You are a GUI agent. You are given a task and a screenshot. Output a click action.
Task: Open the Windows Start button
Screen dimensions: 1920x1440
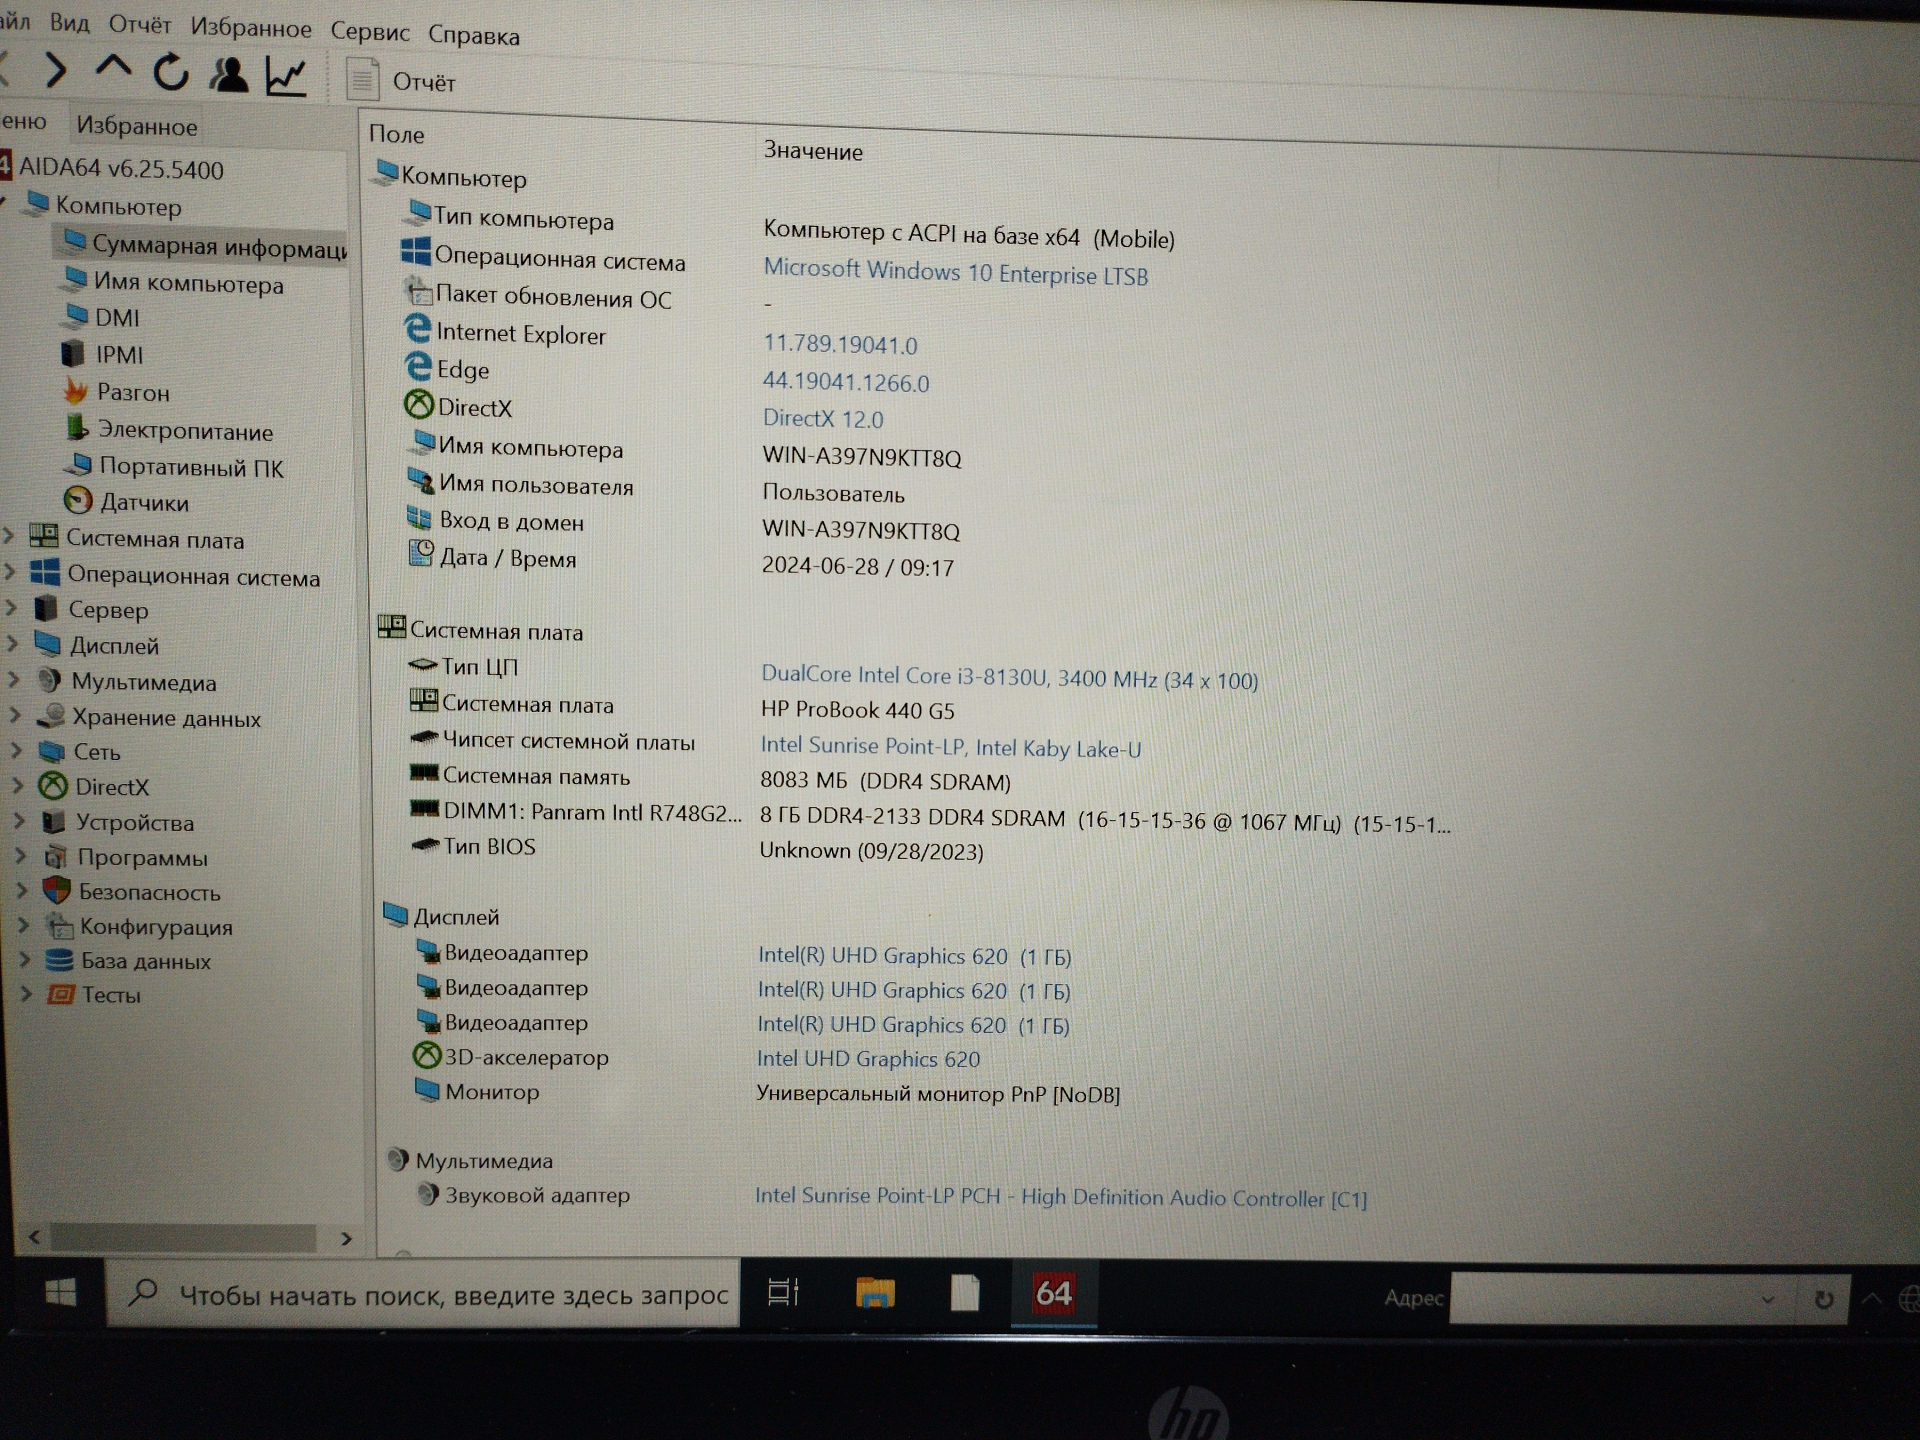click(61, 1293)
